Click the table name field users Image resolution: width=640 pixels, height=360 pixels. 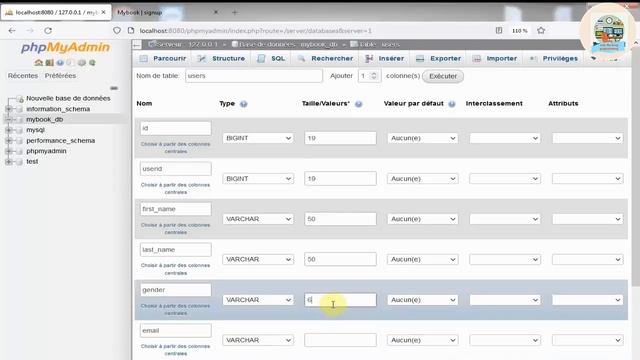[253, 76]
